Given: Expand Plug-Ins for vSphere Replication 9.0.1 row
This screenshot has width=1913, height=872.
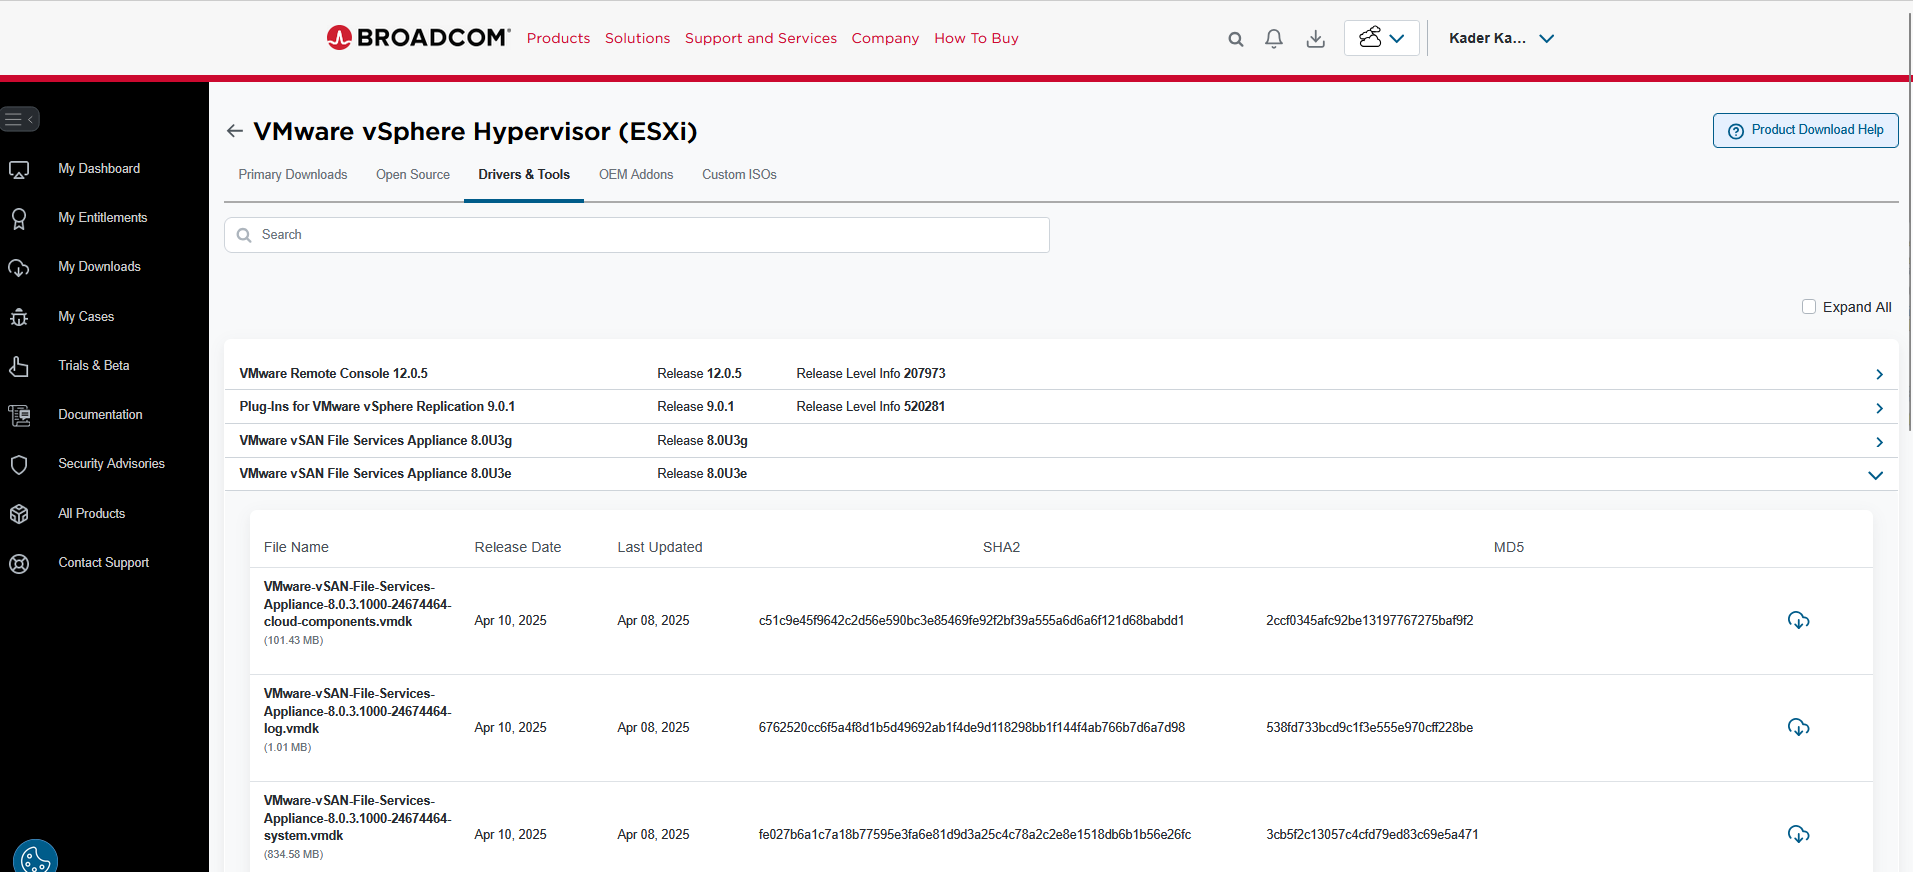Looking at the screenshot, I should pos(1878,408).
